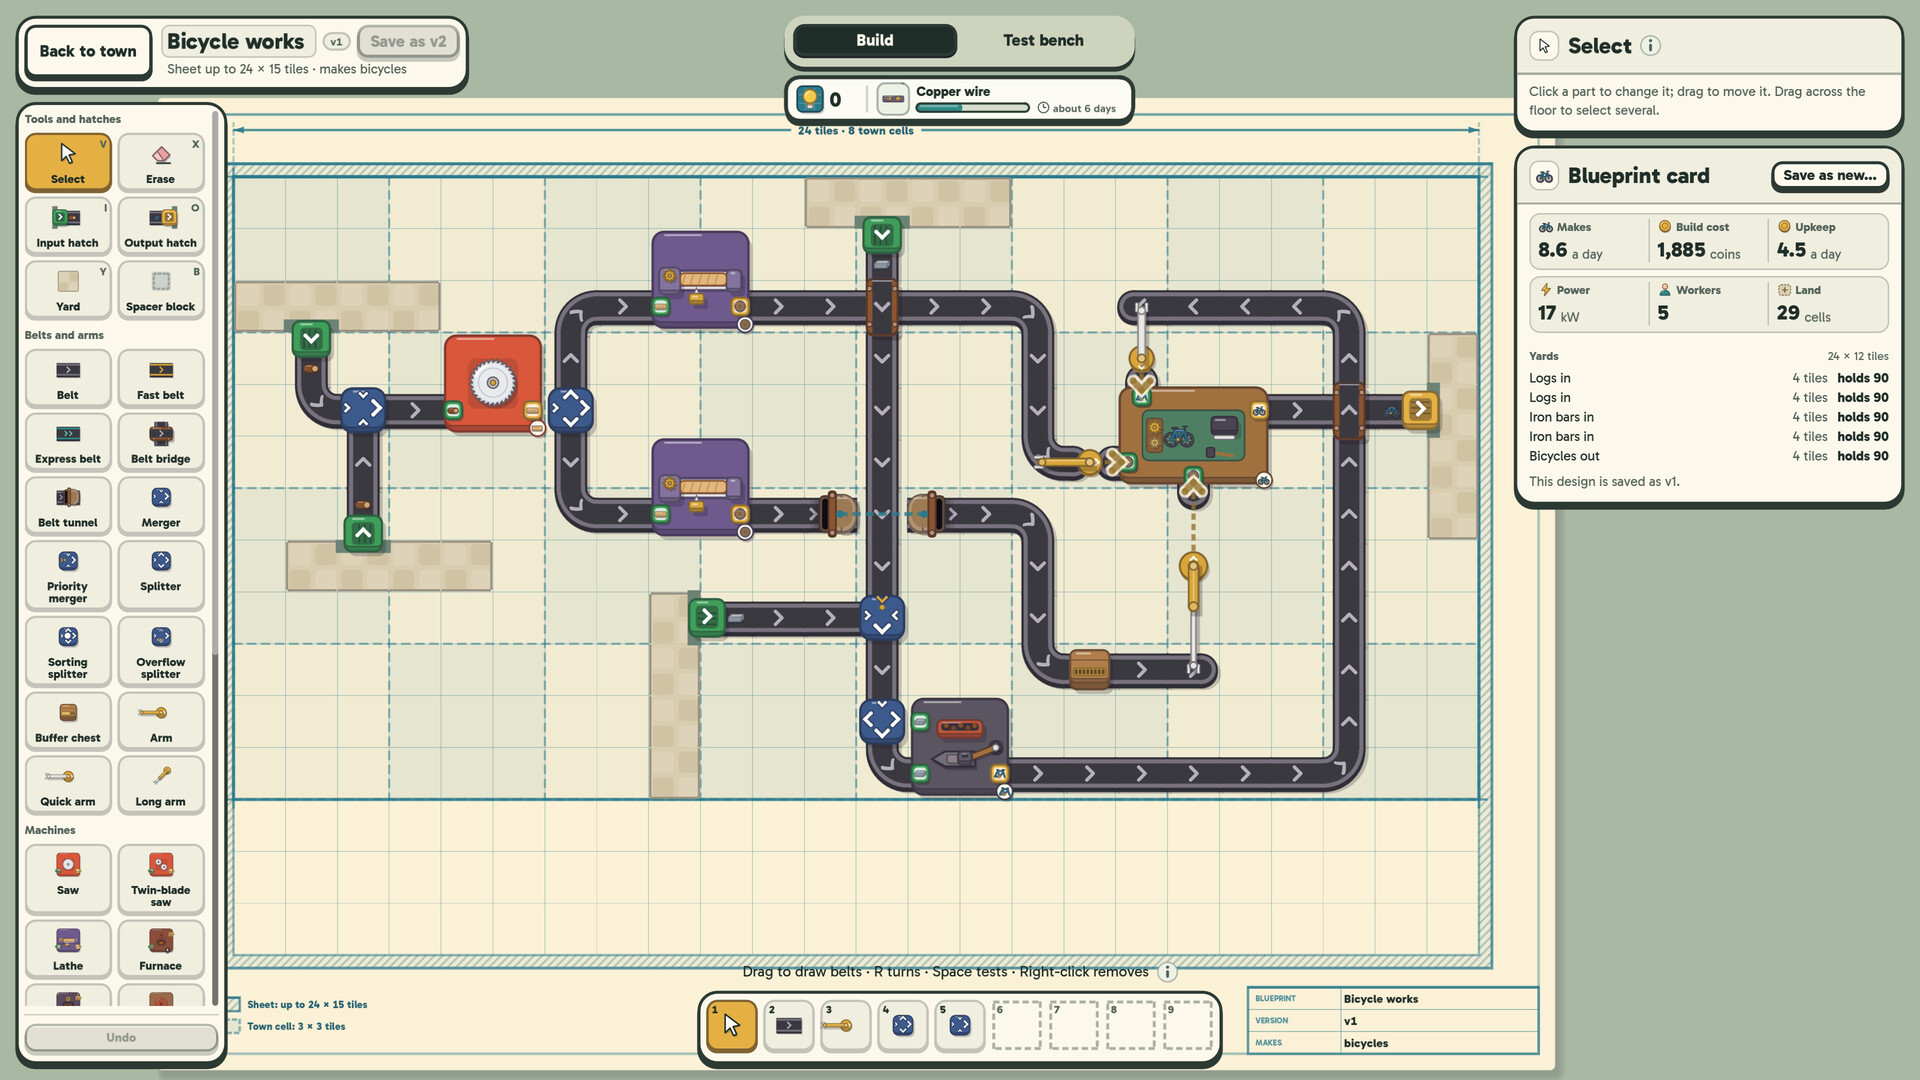Open the Select tool info icon
This screenshot has height=1080, width=1920.
[1651, 46]
